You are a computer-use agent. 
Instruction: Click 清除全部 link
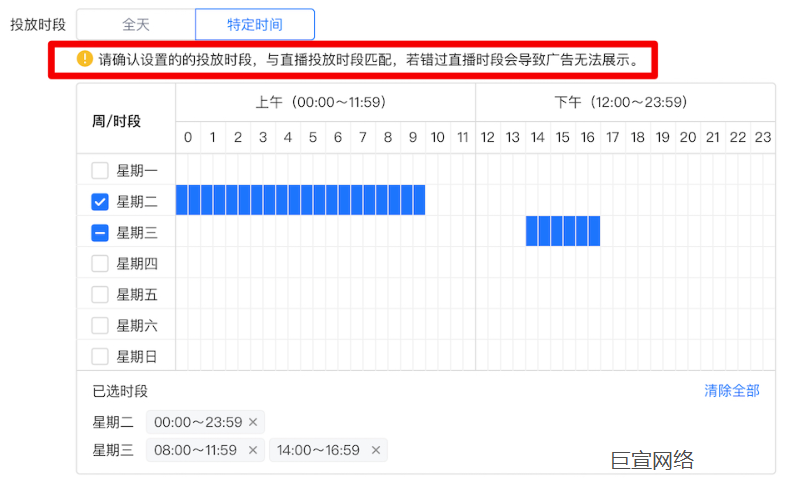point(732,391)
